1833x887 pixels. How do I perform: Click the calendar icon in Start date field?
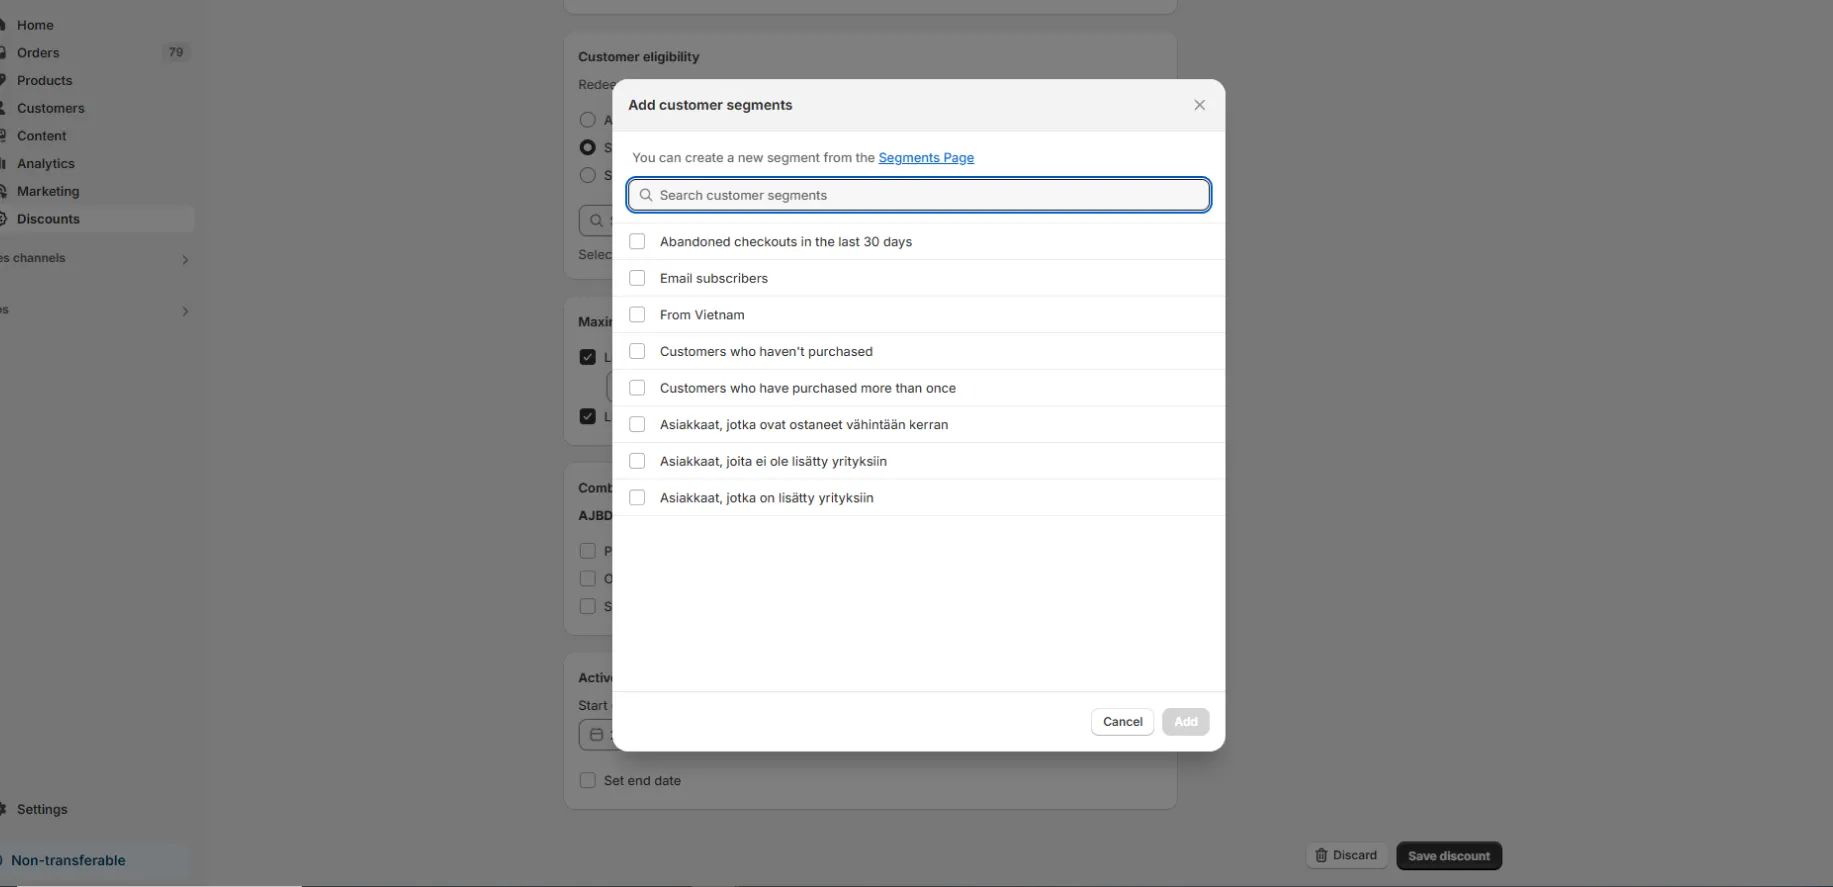[597, 734]
